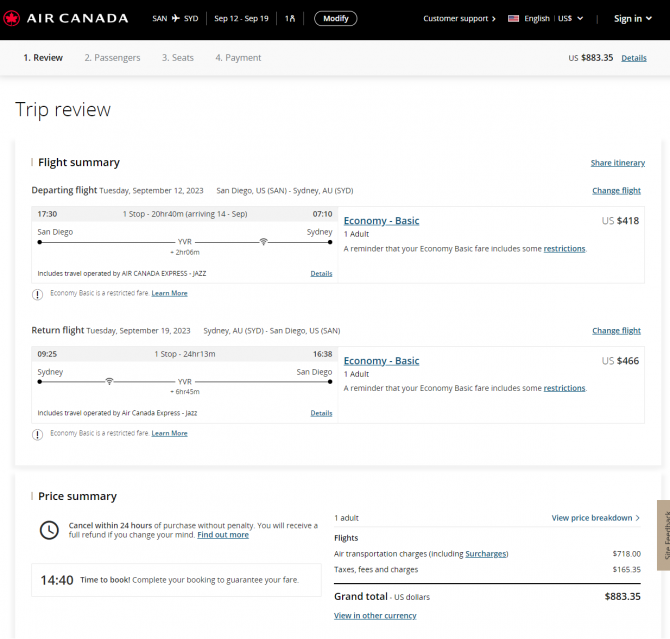Click the Share itinerary link
The height and width of the screenshot is (639, 670).
coord(618,163)
